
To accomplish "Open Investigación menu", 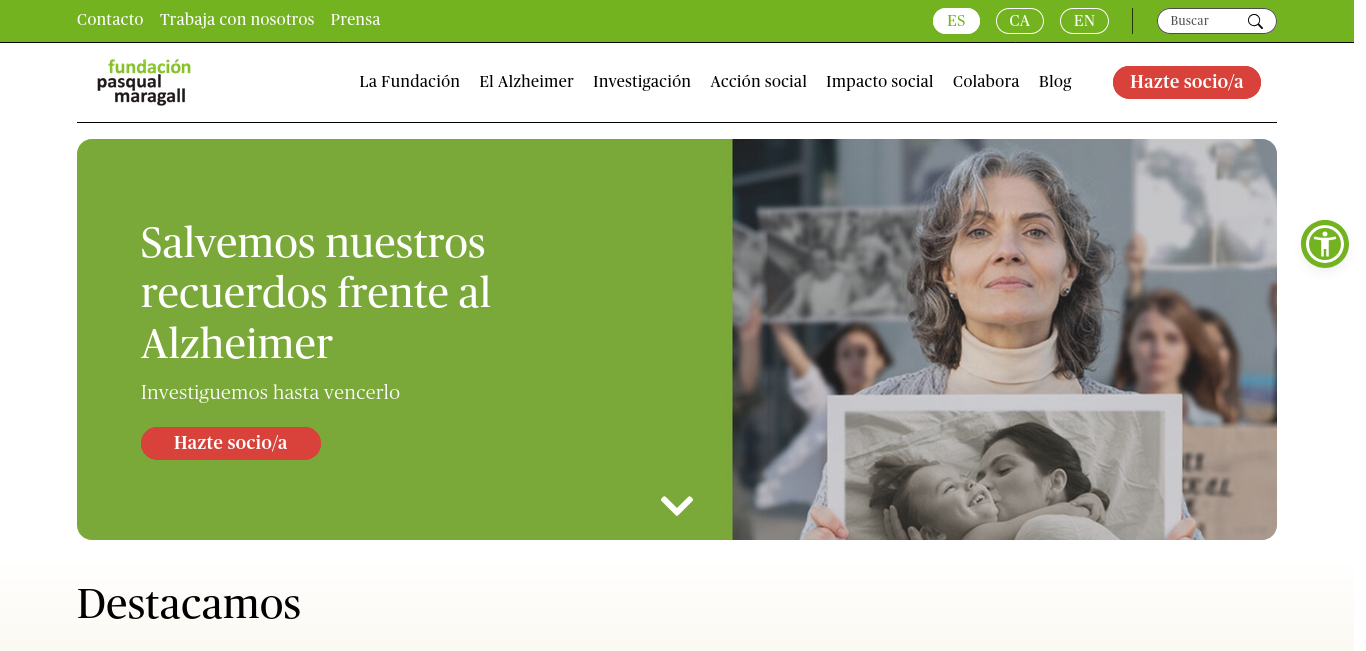I will (642, 82).
